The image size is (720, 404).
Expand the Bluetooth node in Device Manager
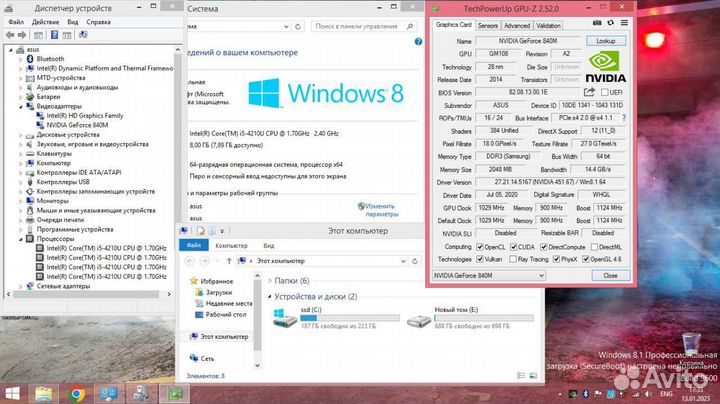click(x=20, y=59)
